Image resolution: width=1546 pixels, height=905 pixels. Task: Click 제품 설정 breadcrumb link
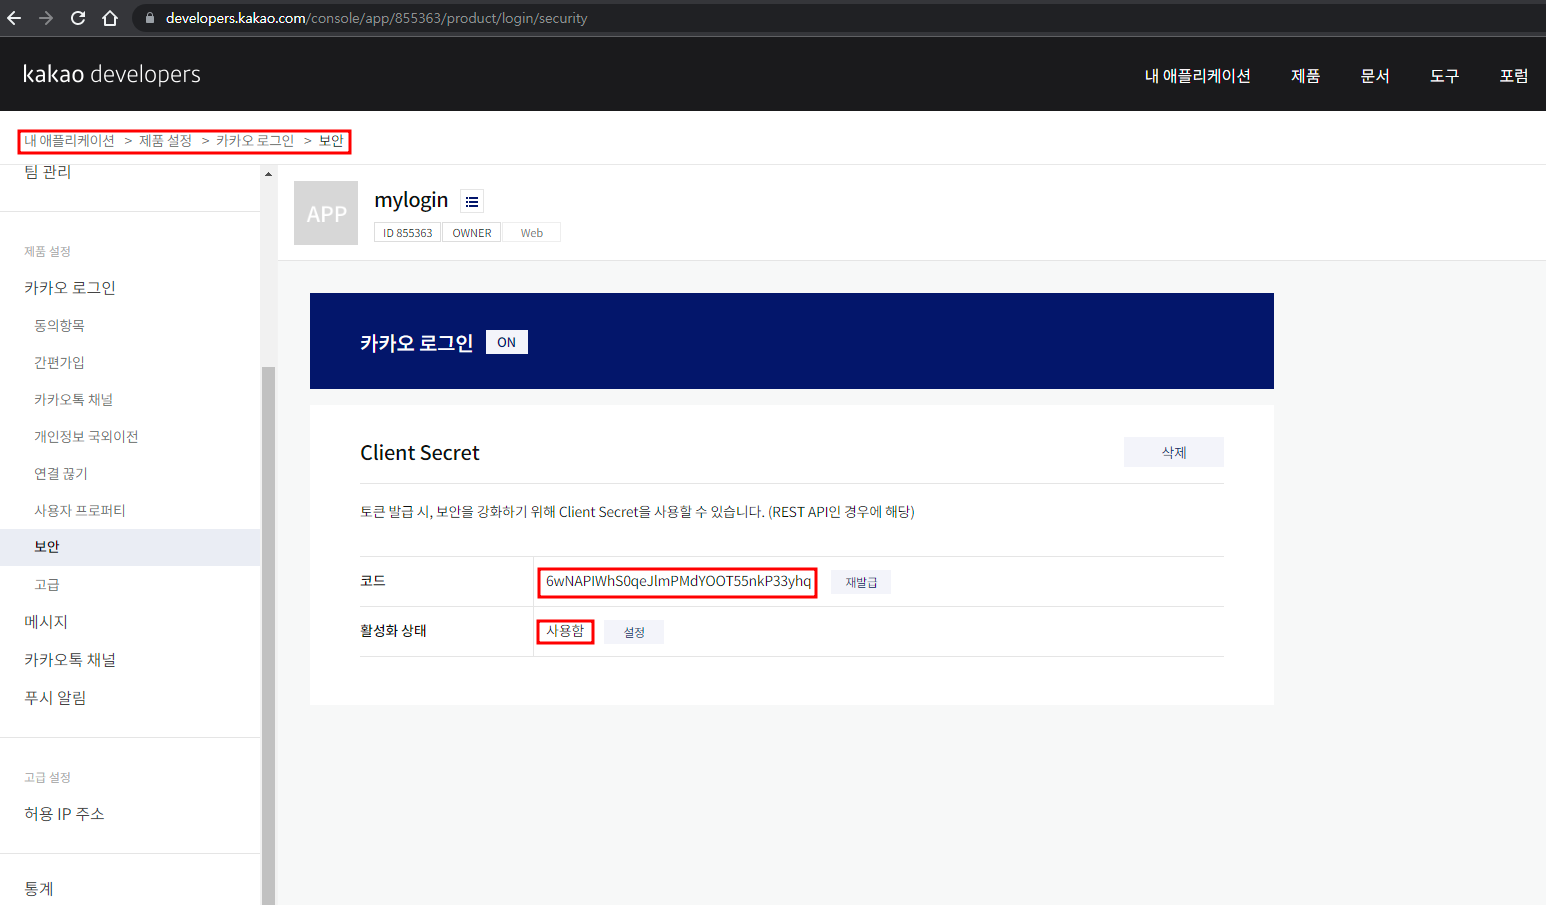165,141
